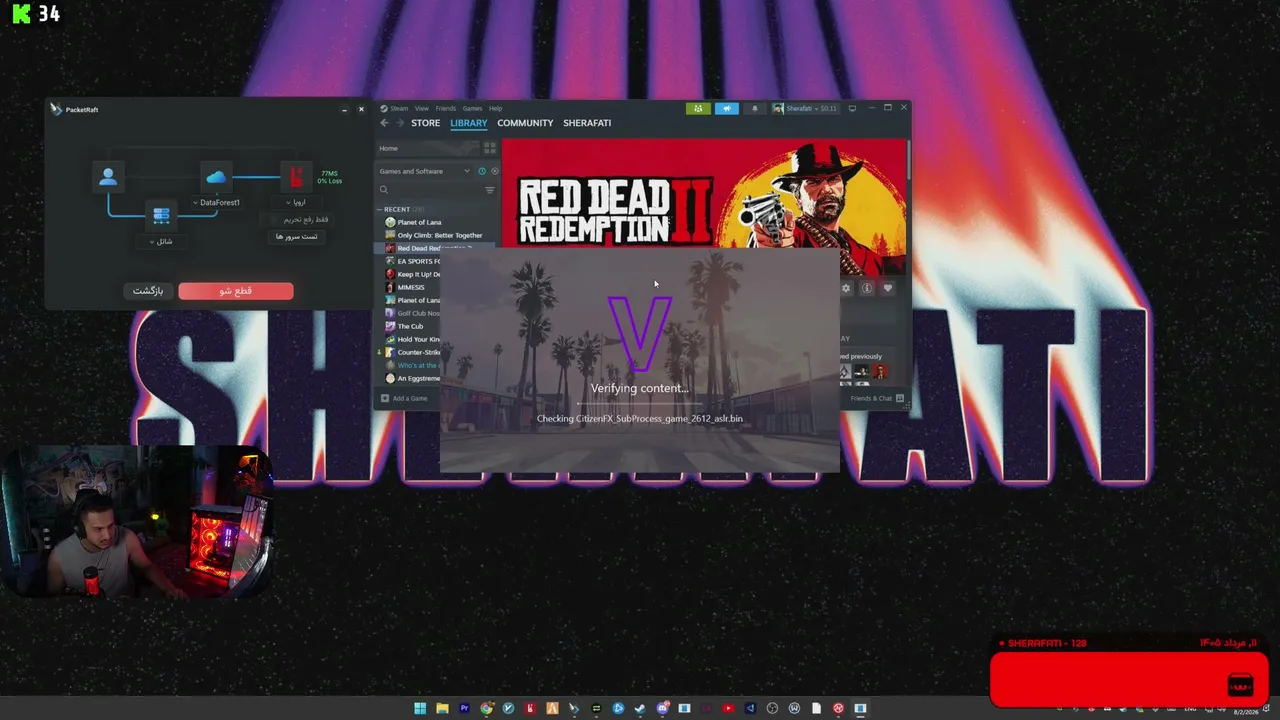Open the Games menu in Steam
This screenshot has height=720, width=1280.
tap(472, 108)
